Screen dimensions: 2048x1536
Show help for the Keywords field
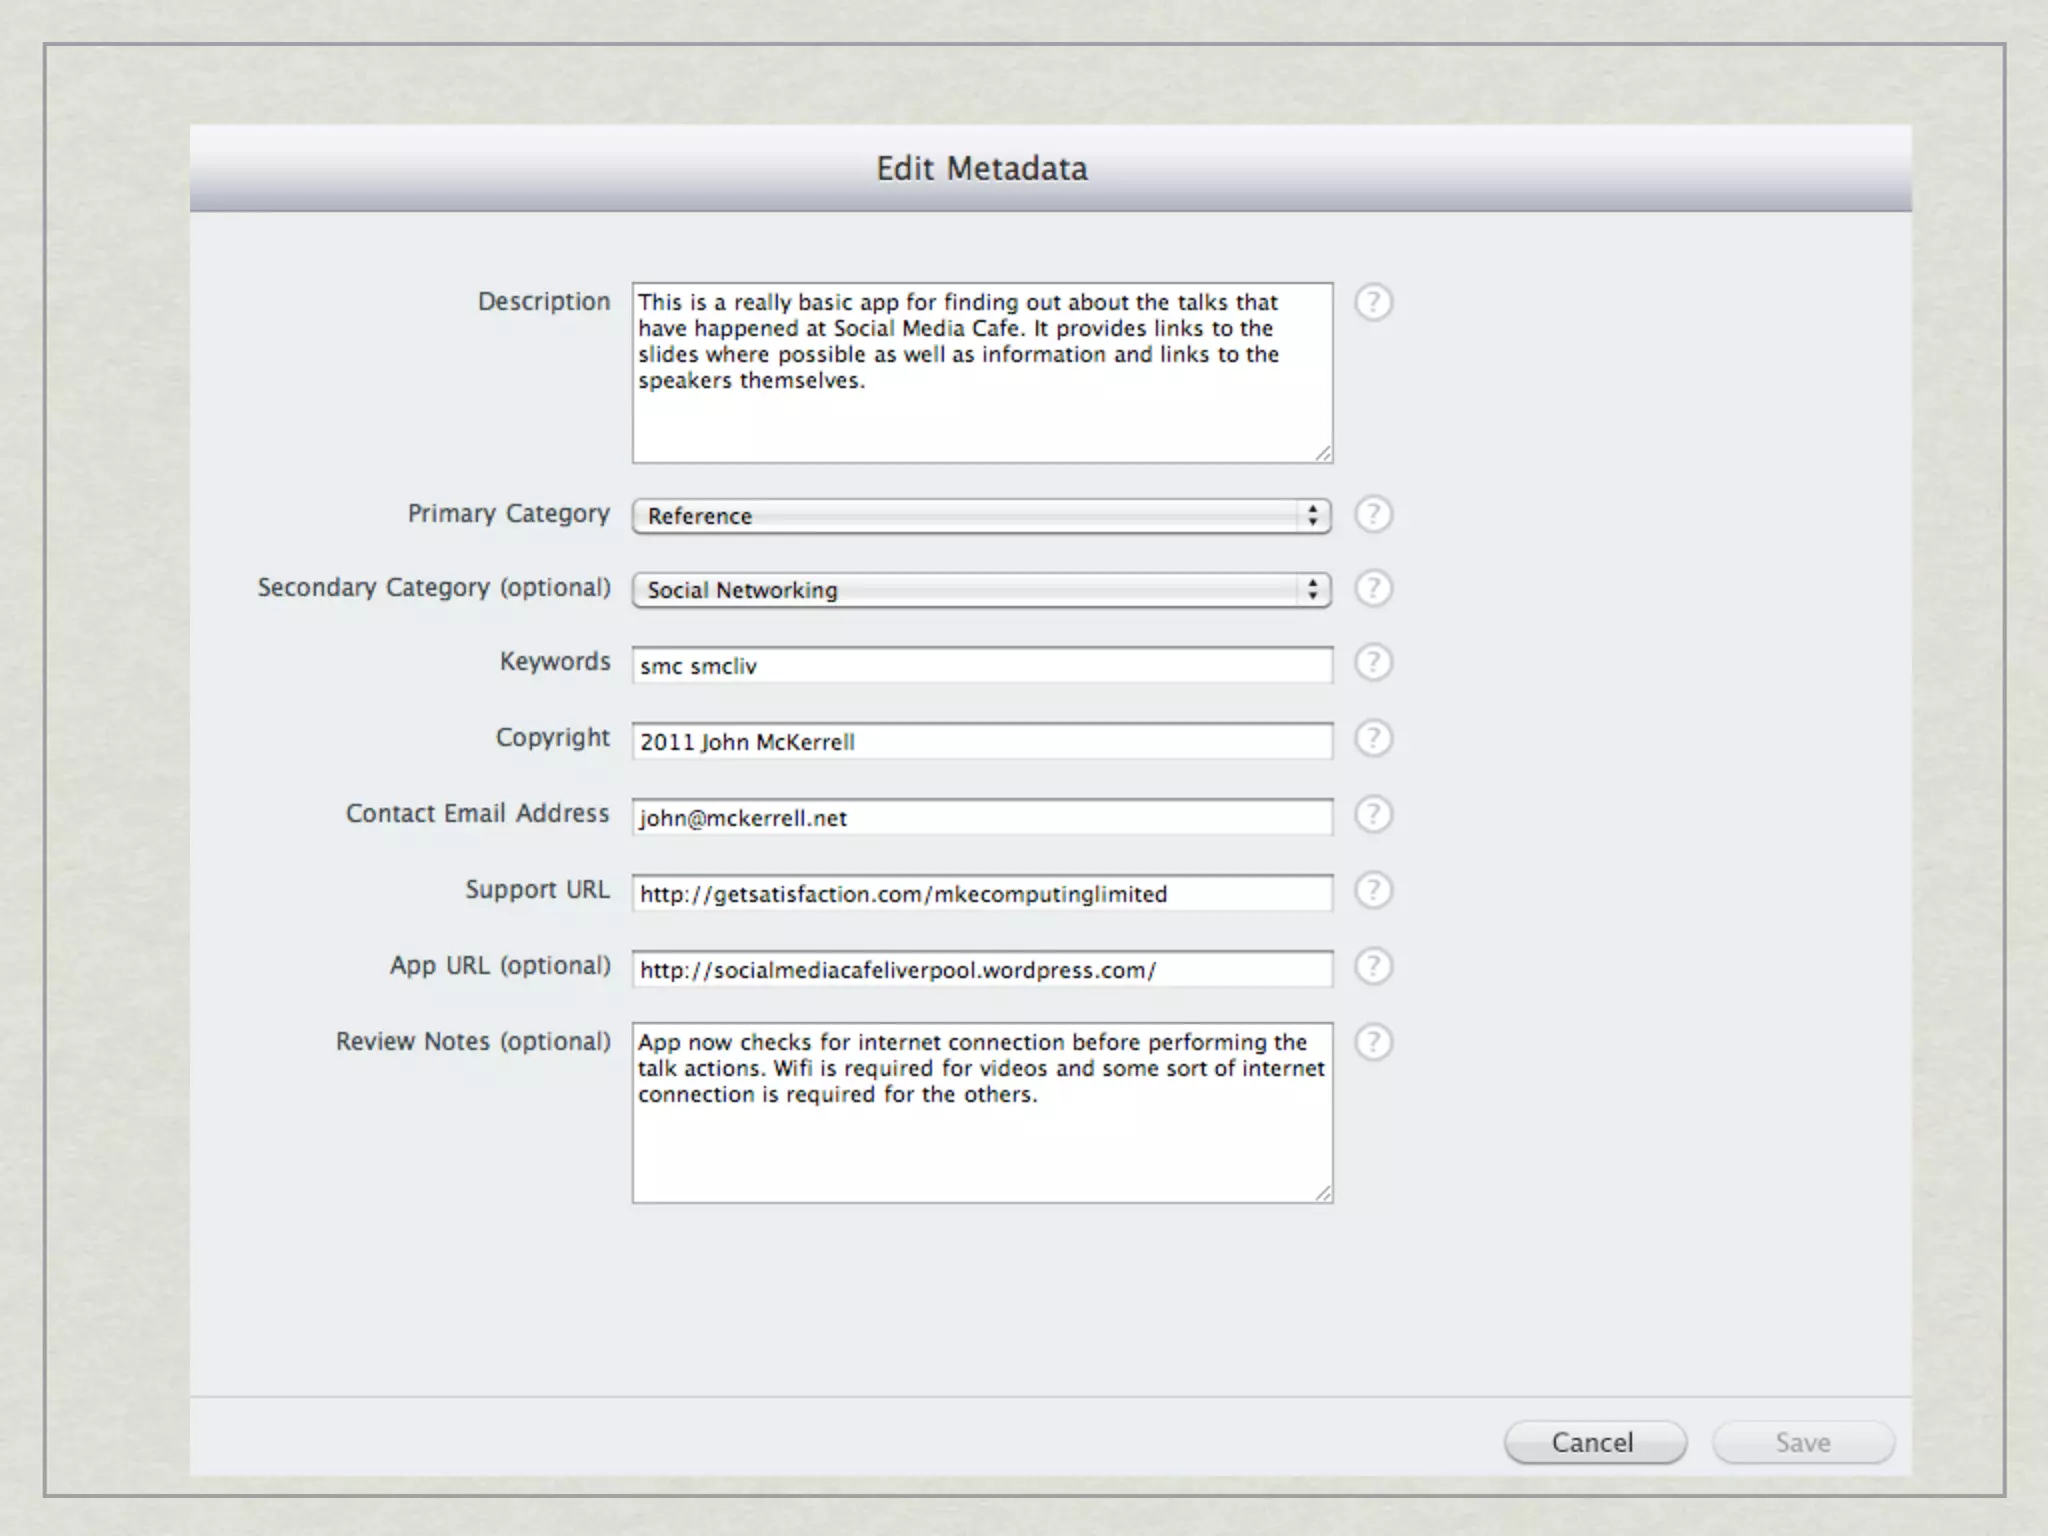[1373, 662]
